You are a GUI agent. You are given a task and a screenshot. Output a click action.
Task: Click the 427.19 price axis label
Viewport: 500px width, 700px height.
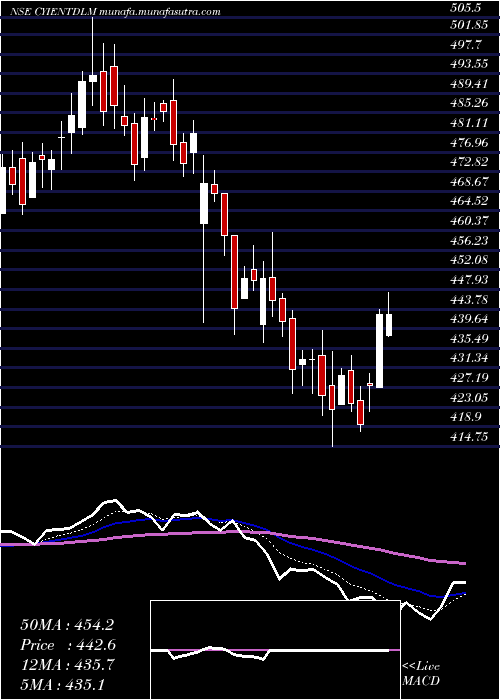tap(469, 378)
